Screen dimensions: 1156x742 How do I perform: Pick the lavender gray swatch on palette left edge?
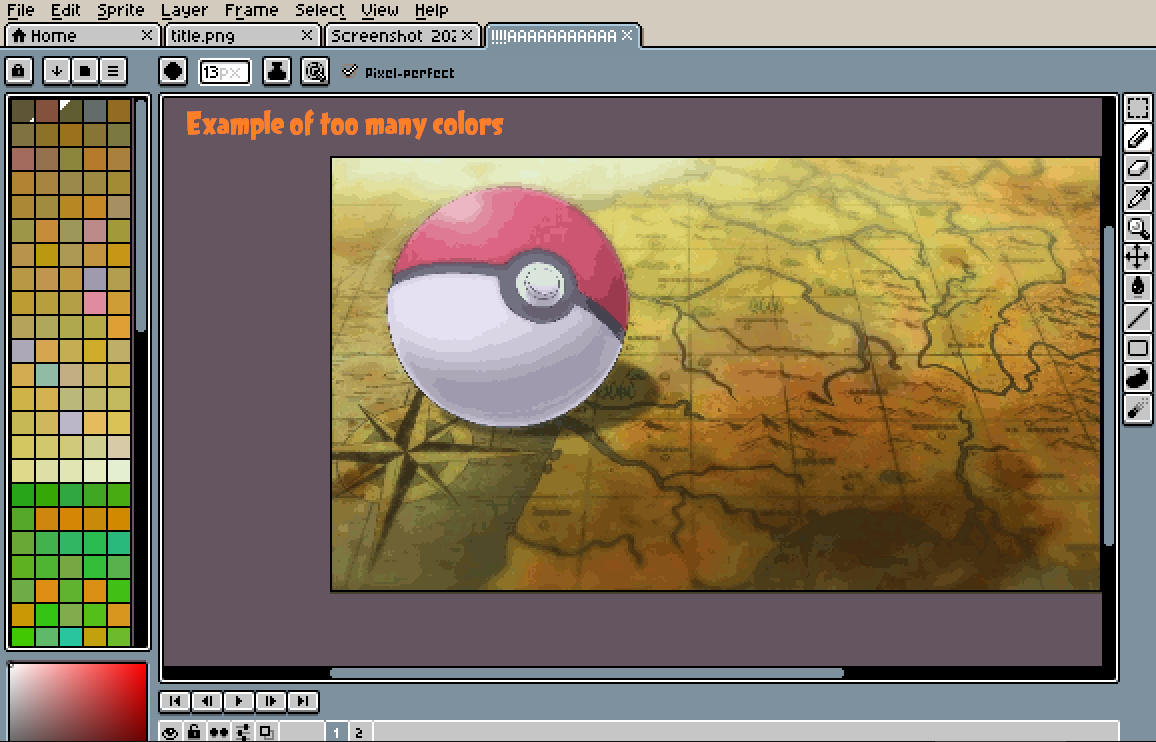tap(23, 350)
